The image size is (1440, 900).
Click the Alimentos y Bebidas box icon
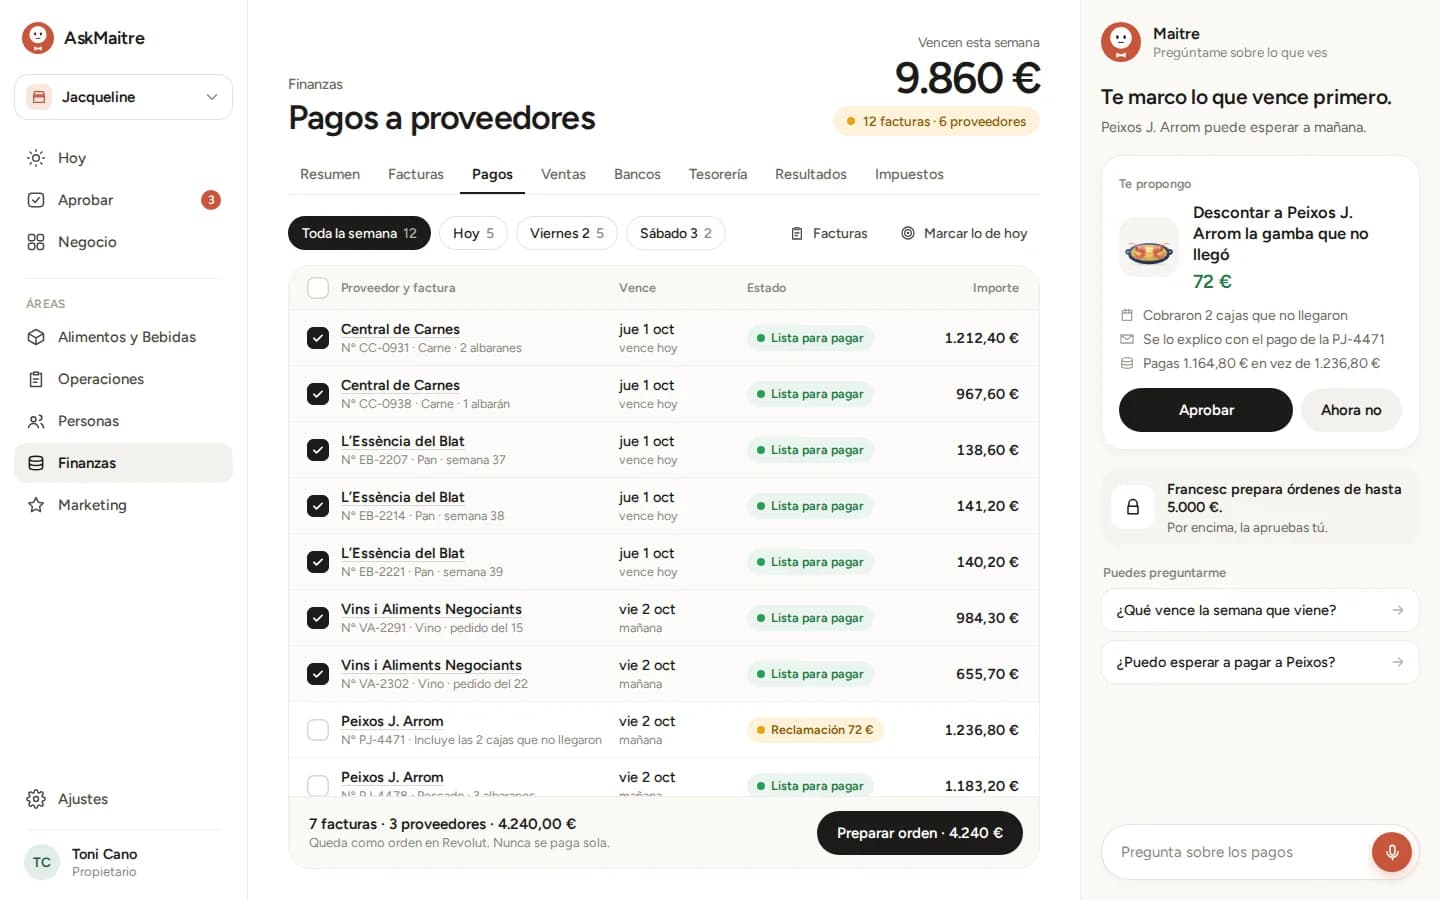(36, 337)
